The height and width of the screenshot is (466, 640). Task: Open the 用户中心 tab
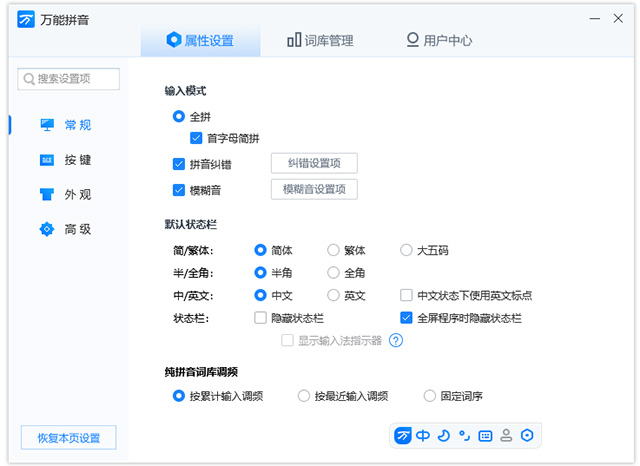439,40
